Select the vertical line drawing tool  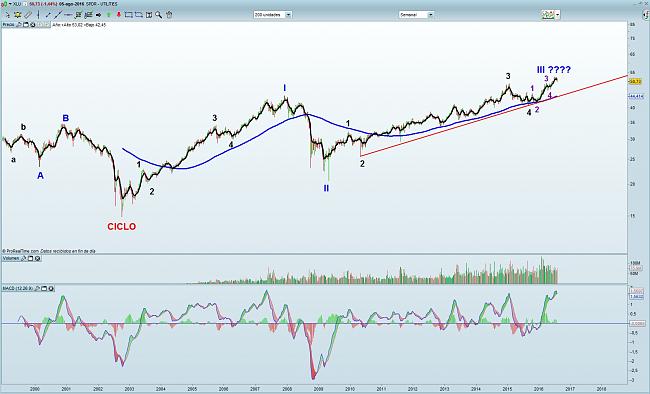[39, 15]
